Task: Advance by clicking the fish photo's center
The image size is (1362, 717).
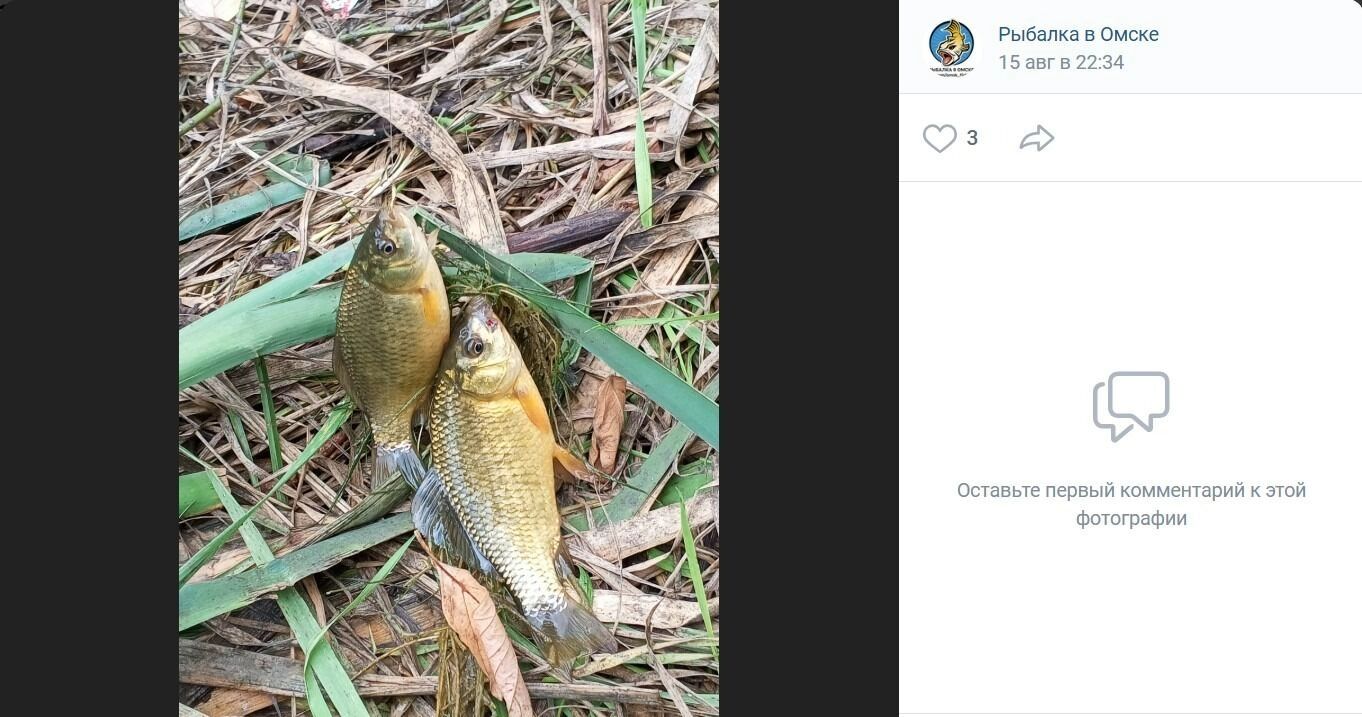Action: tap(448, 358)
